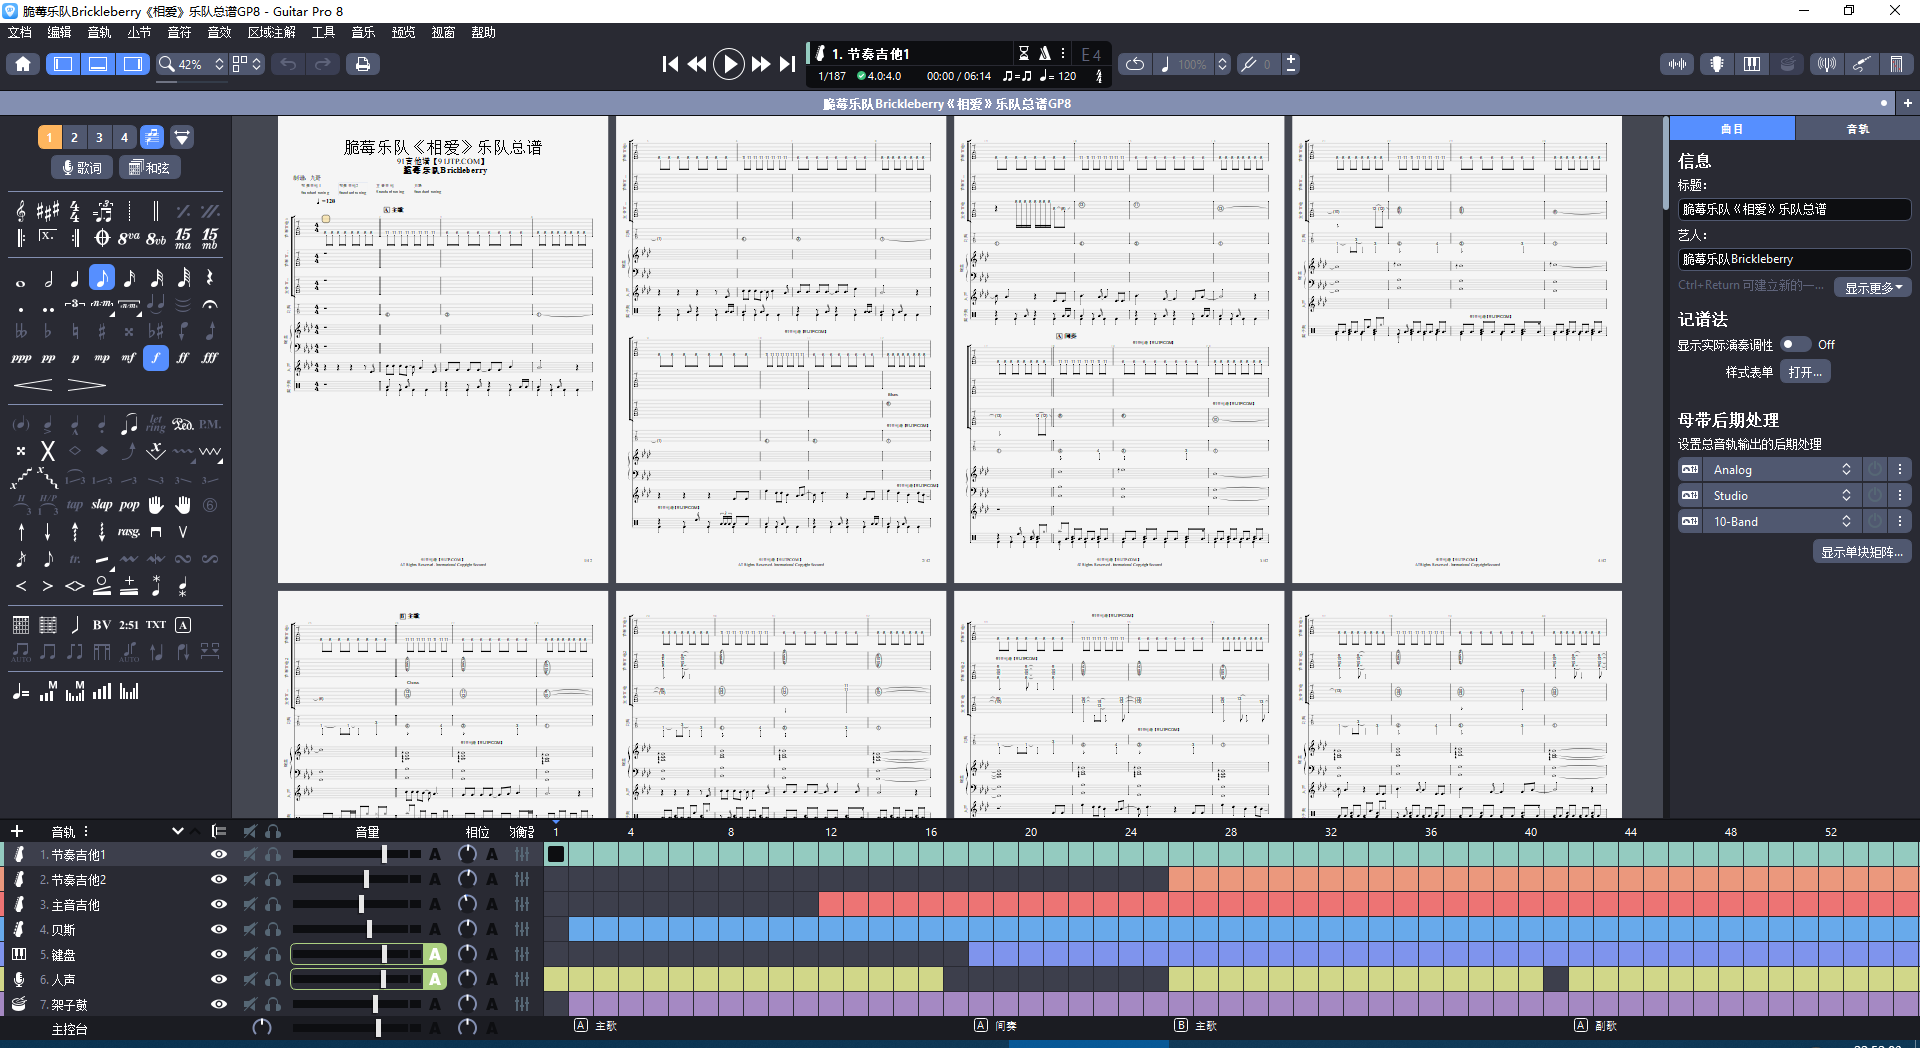Jump to the last bar
1920x1048 pixels.
[788, 64]
